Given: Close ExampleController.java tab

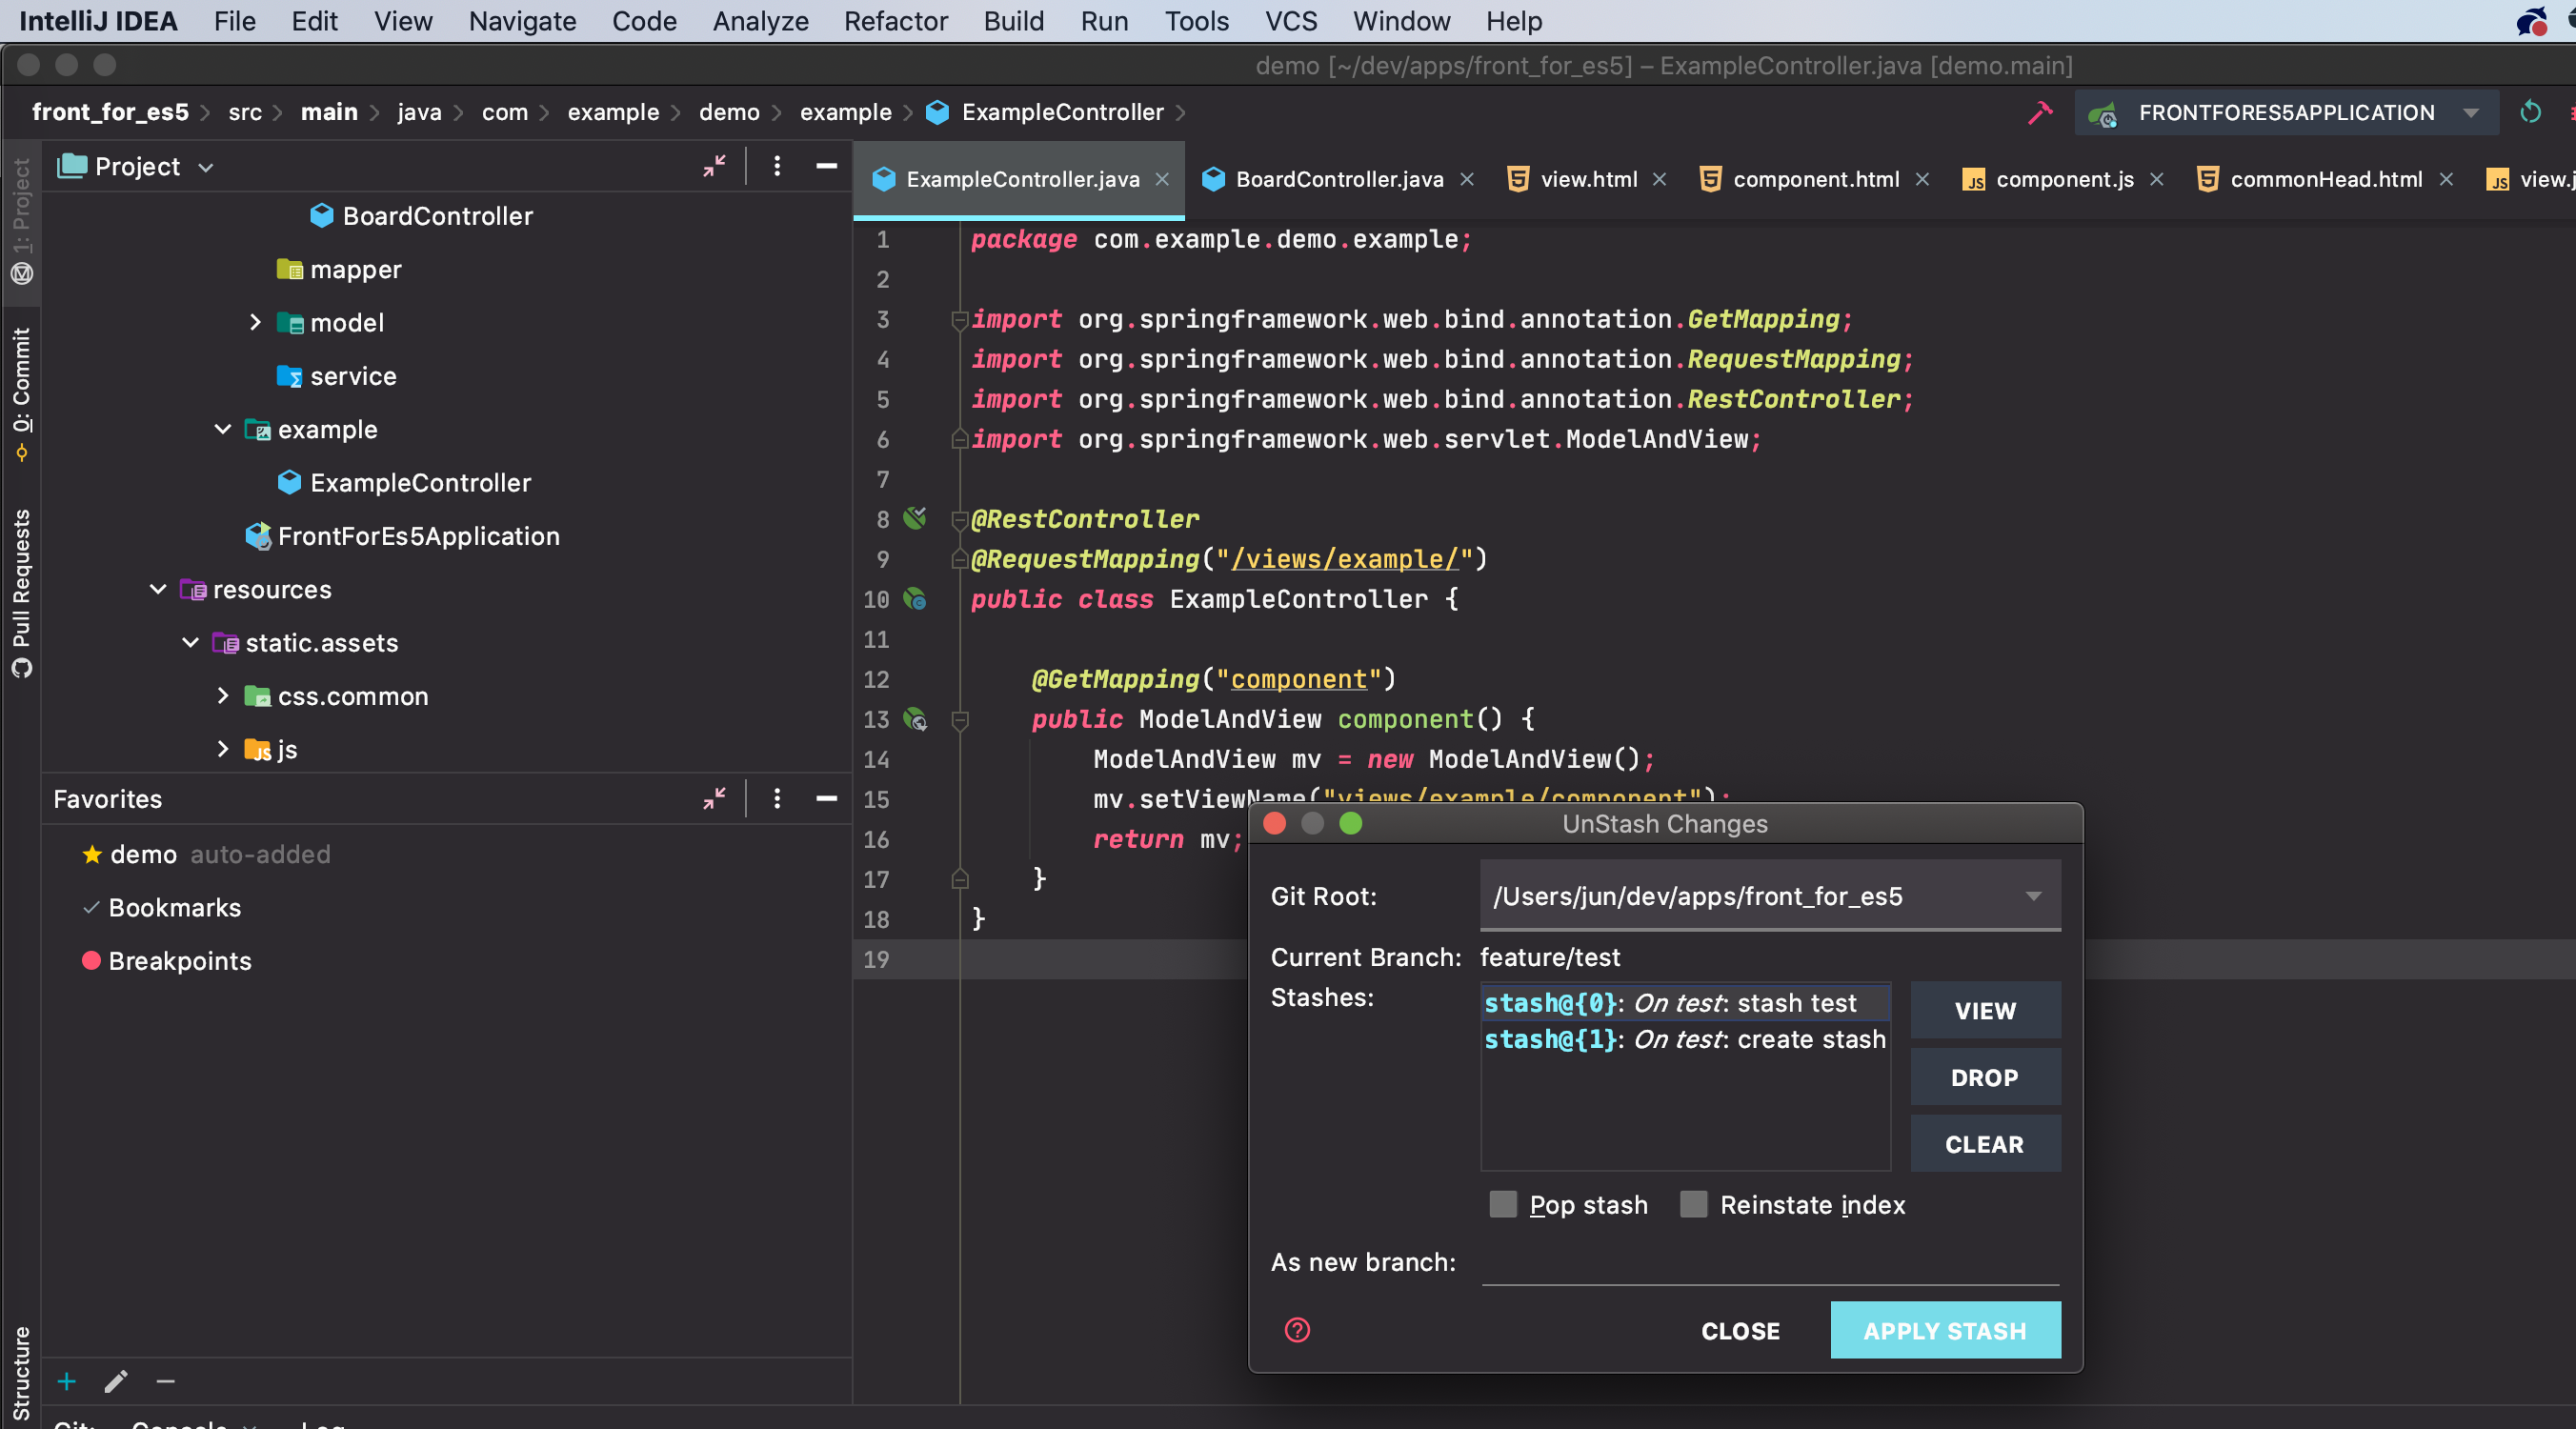Looking at the screenshot, I should point(1162,179).
